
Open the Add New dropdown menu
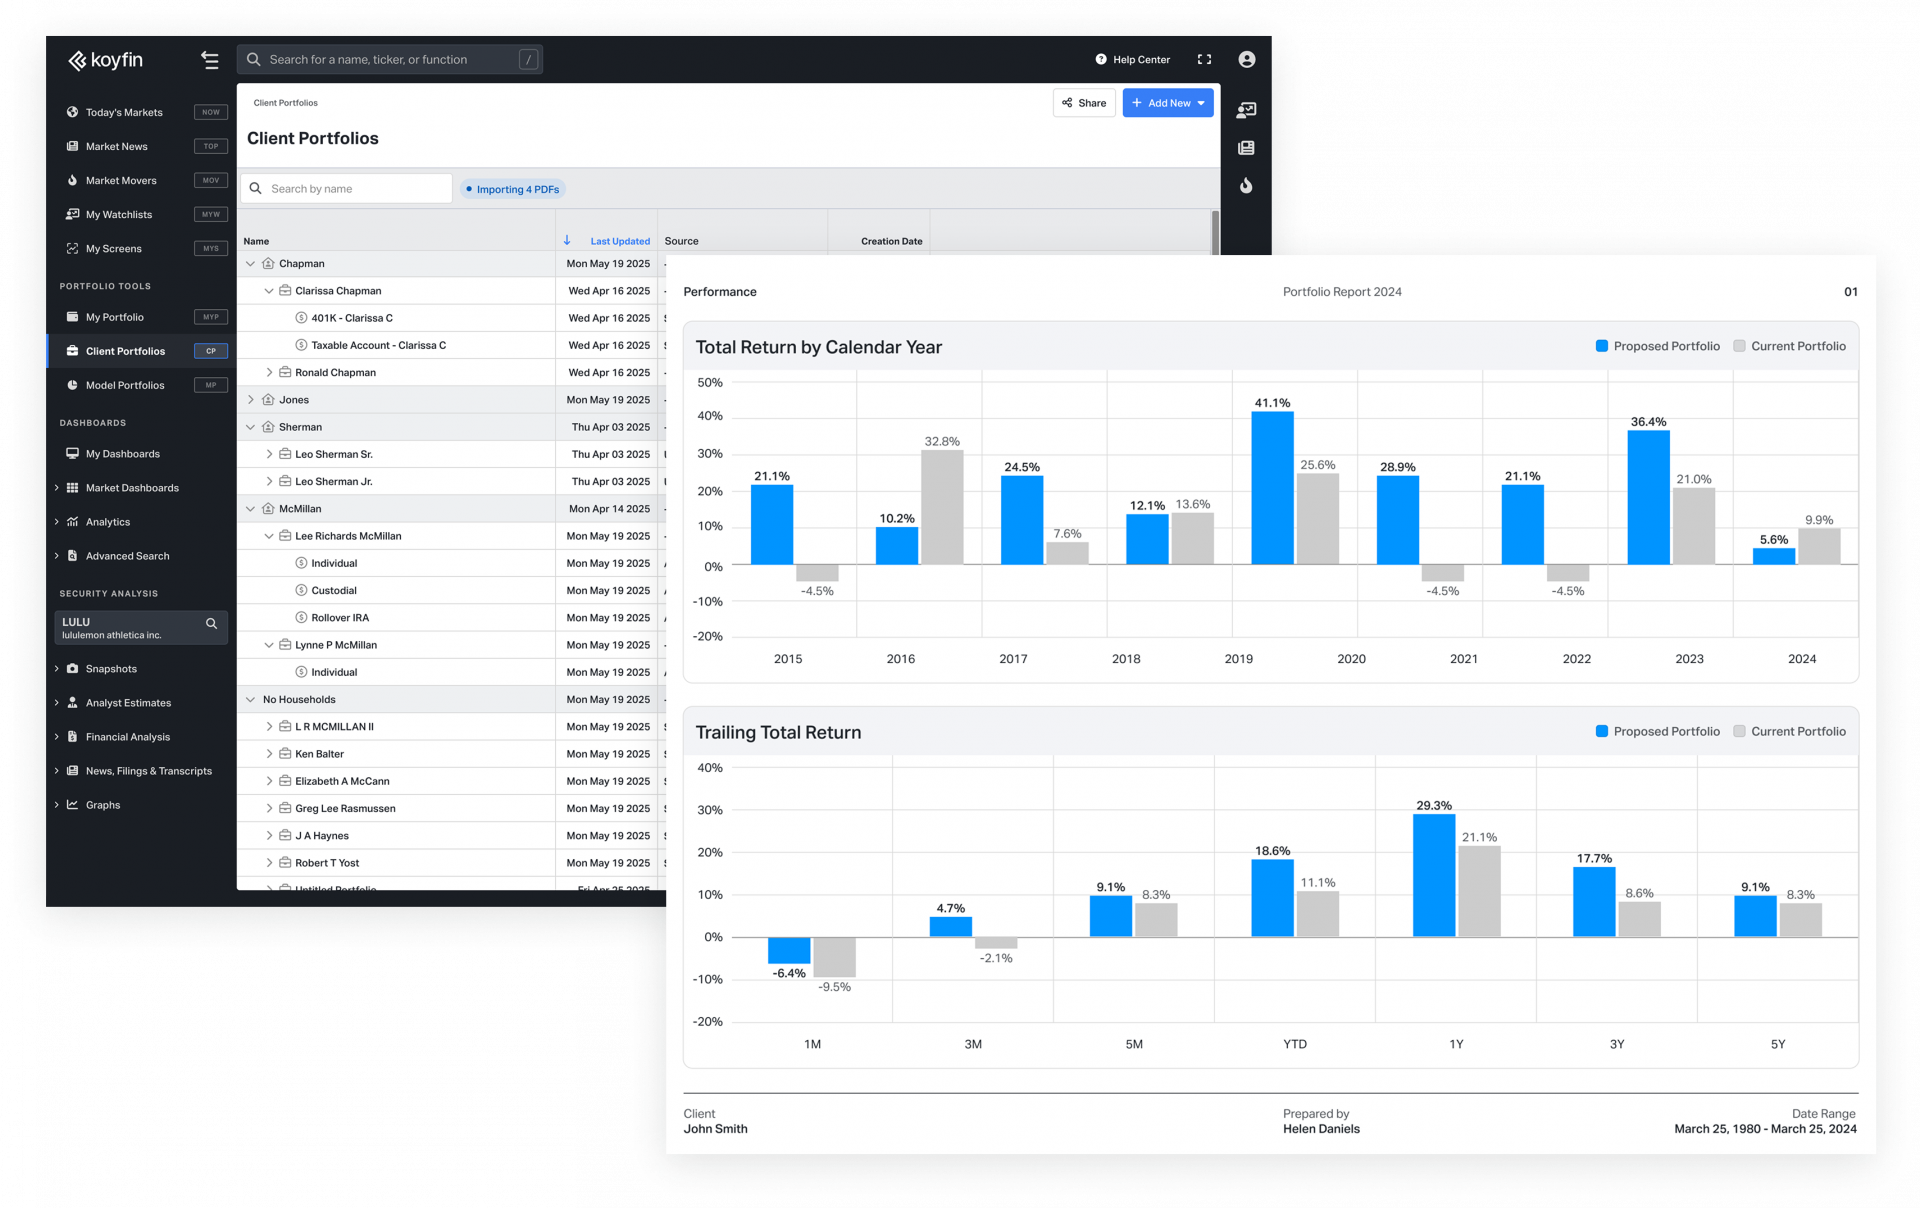tap(1167, 102)
